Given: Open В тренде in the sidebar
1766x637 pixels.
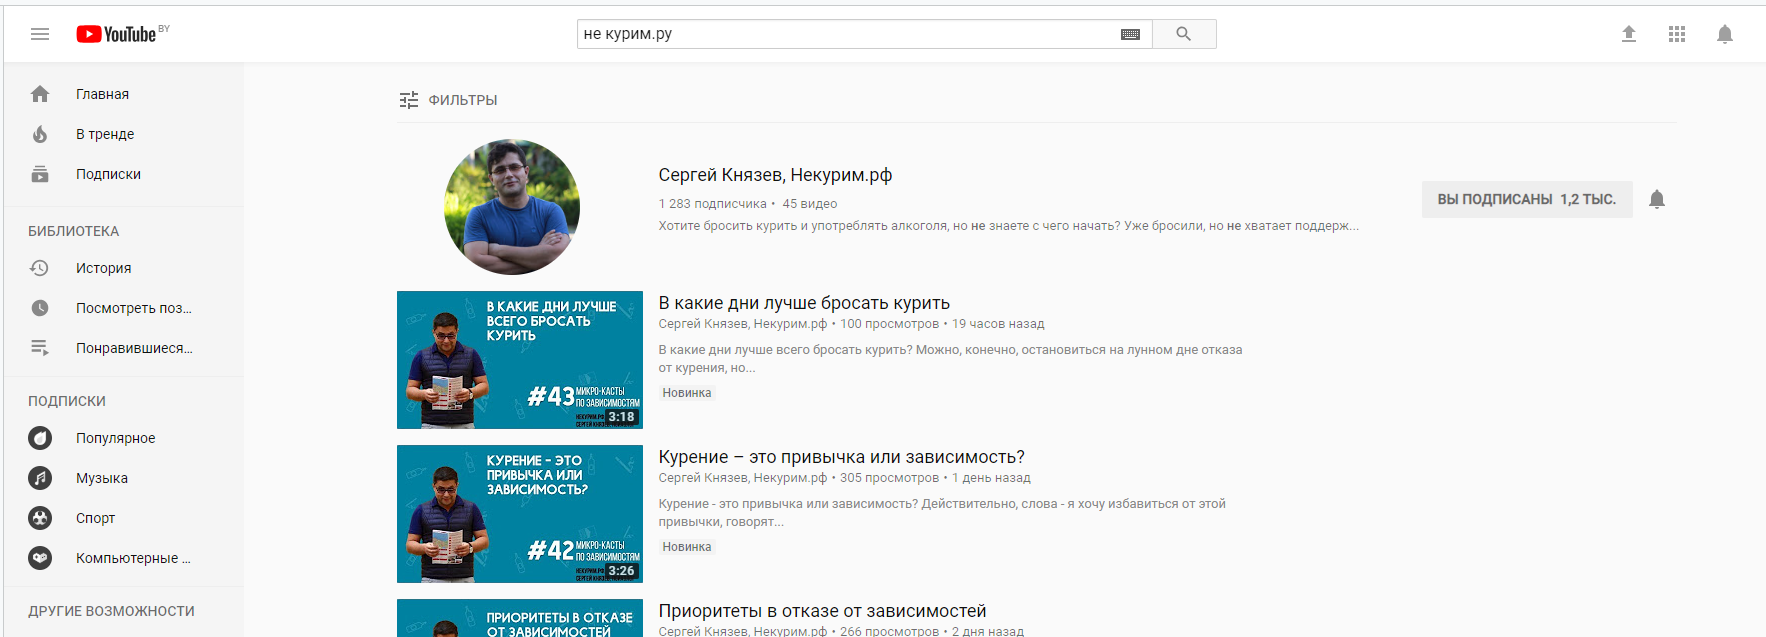Looking at the screenshot, I should [123, 134].
